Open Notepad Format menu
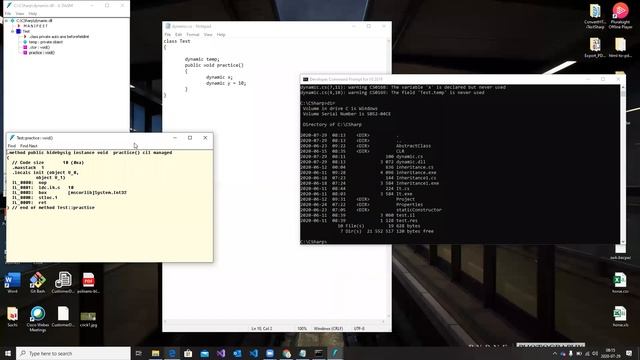640x360 pixels. [x=193, y=35]
